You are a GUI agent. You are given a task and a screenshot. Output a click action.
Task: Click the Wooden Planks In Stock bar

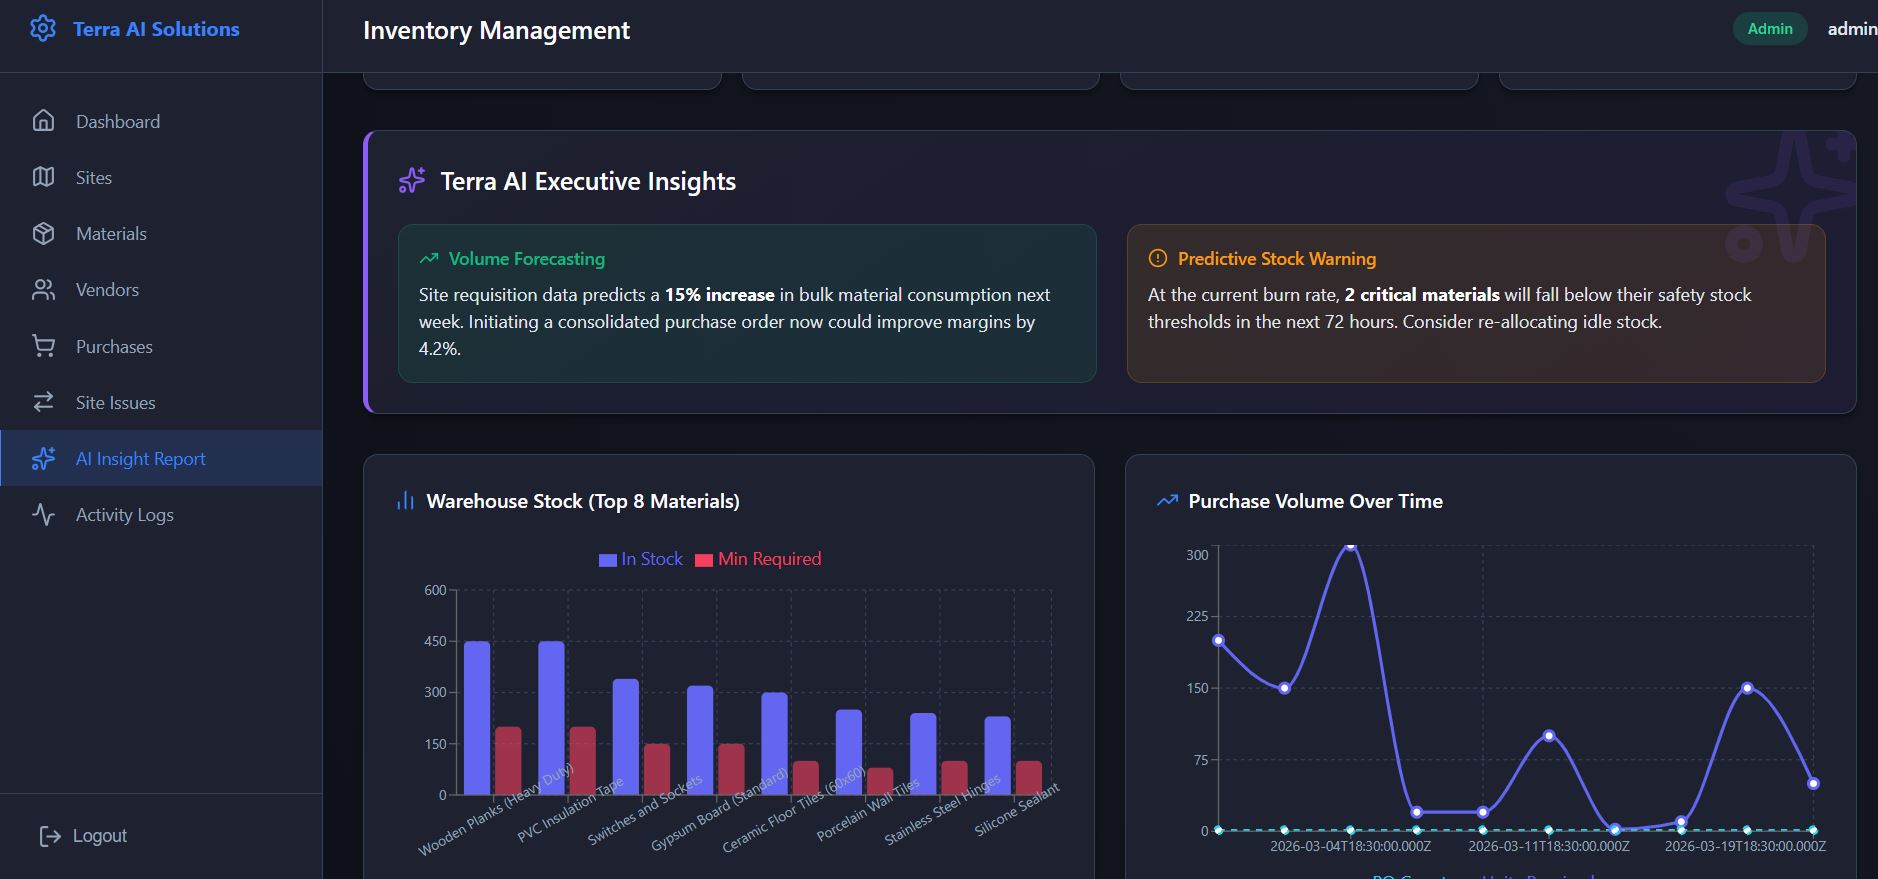(x=477, y=718)
